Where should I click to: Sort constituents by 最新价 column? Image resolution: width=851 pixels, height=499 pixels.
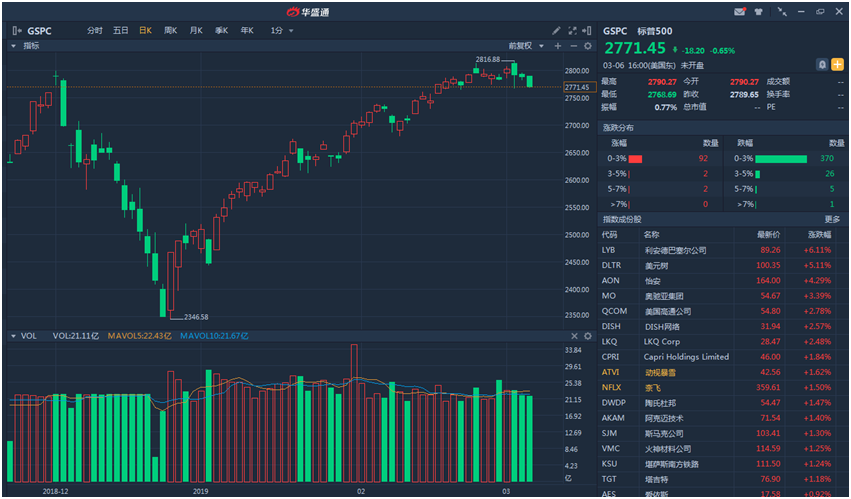[x=769, y=235]
